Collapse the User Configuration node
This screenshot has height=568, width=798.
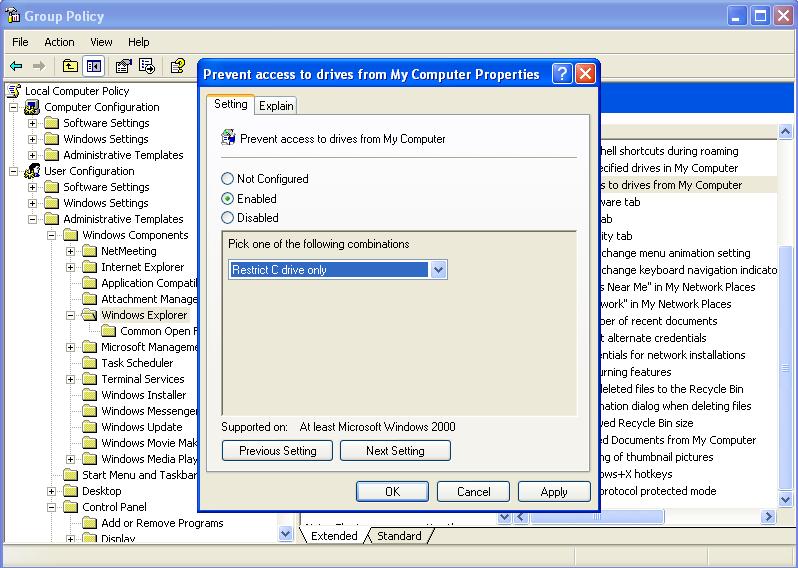(14, 172)
